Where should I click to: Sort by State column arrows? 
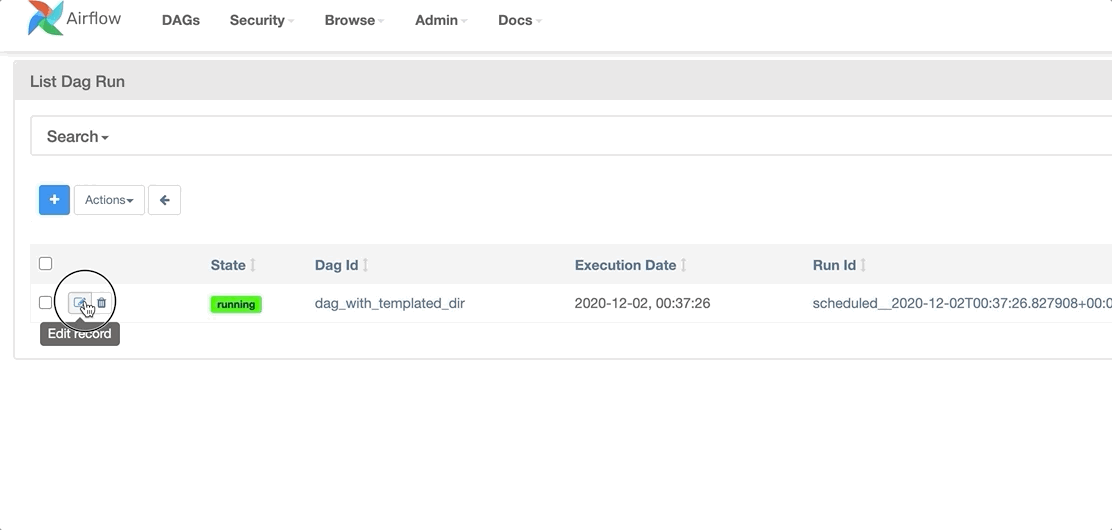[252, 265]
